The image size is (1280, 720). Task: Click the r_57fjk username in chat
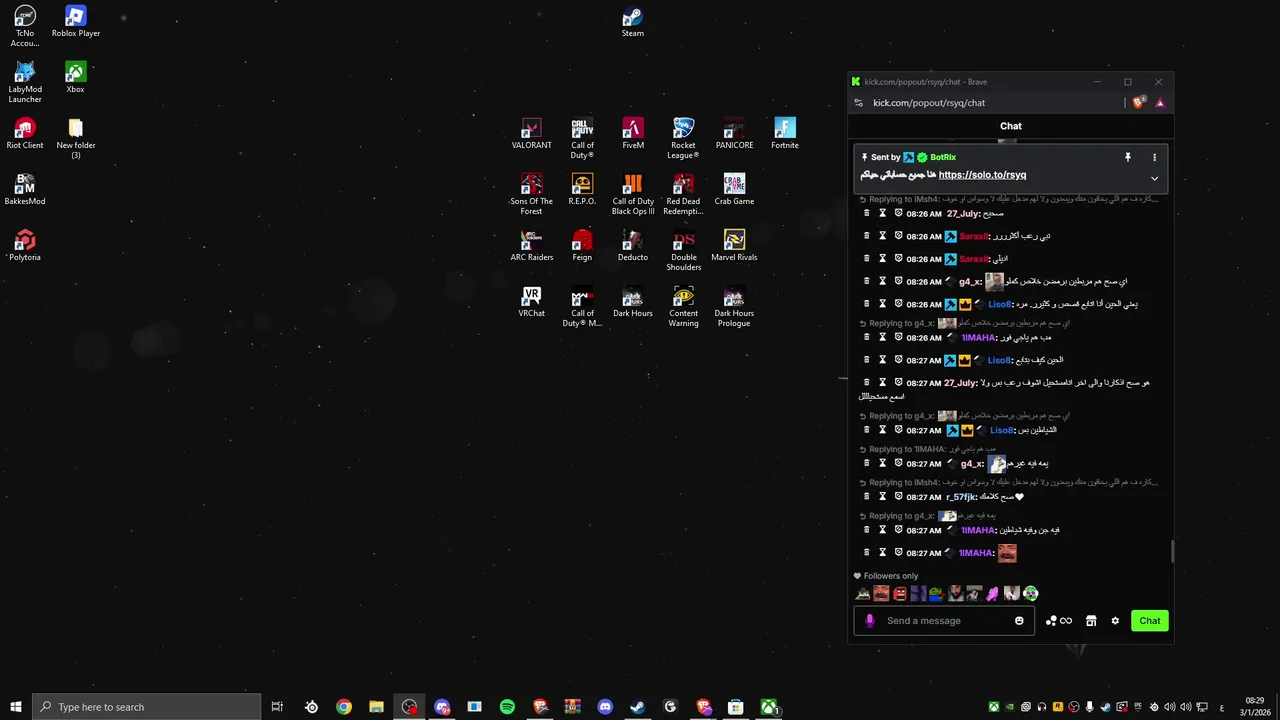click(961, 497)
